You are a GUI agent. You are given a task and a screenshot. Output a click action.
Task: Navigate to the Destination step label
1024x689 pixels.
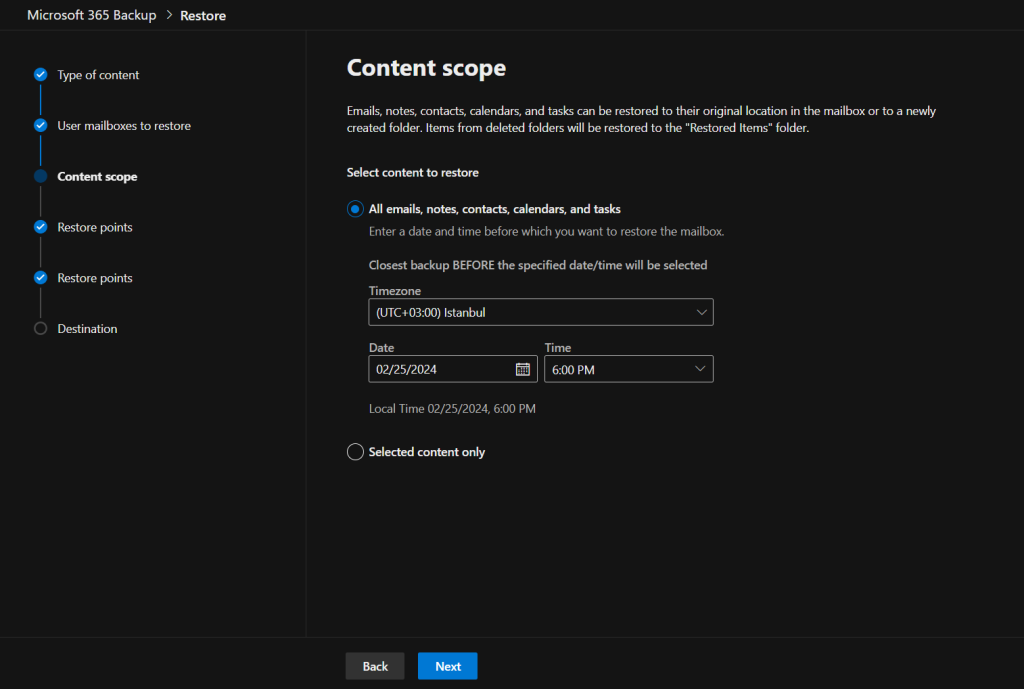(x=87, y=329)
